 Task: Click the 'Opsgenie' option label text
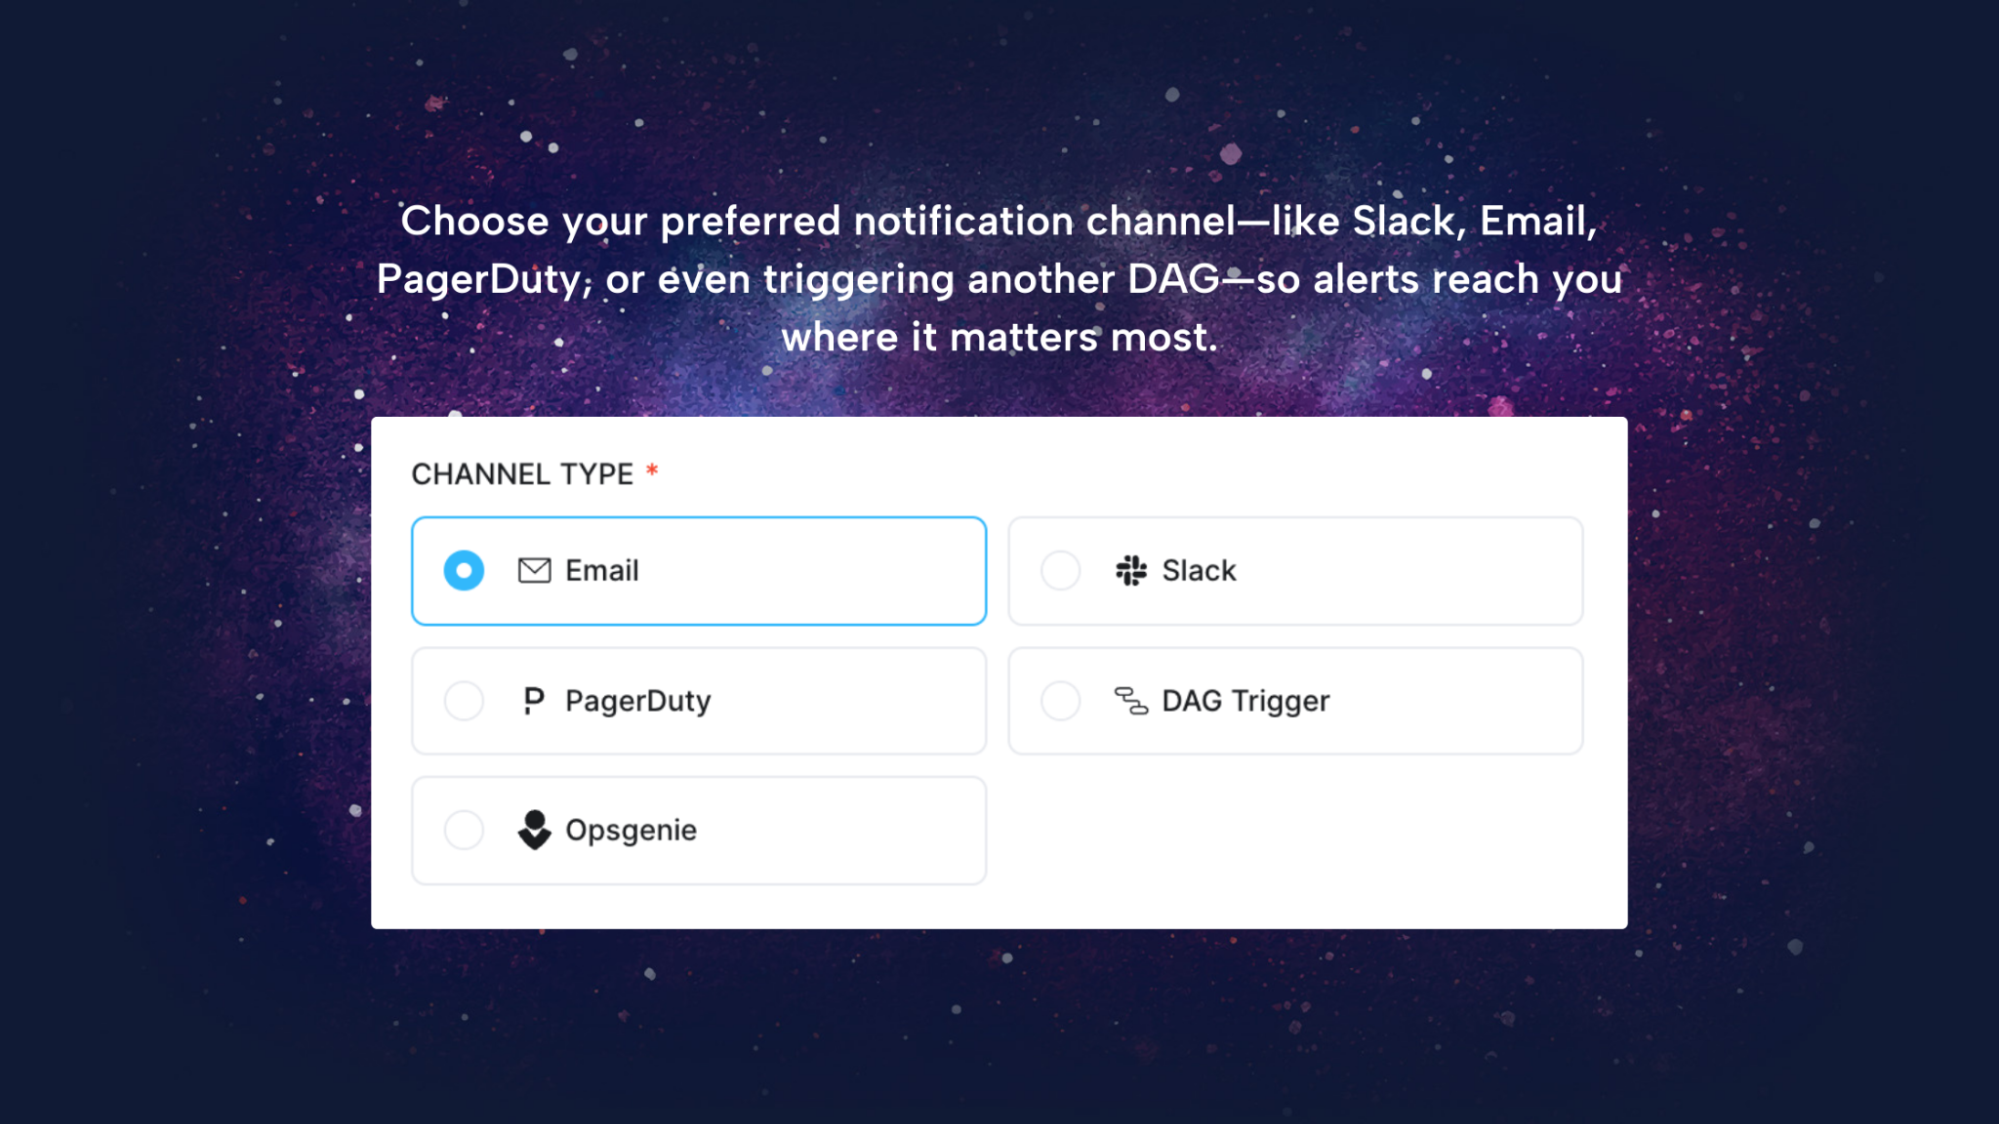click(x=631, y=830)
